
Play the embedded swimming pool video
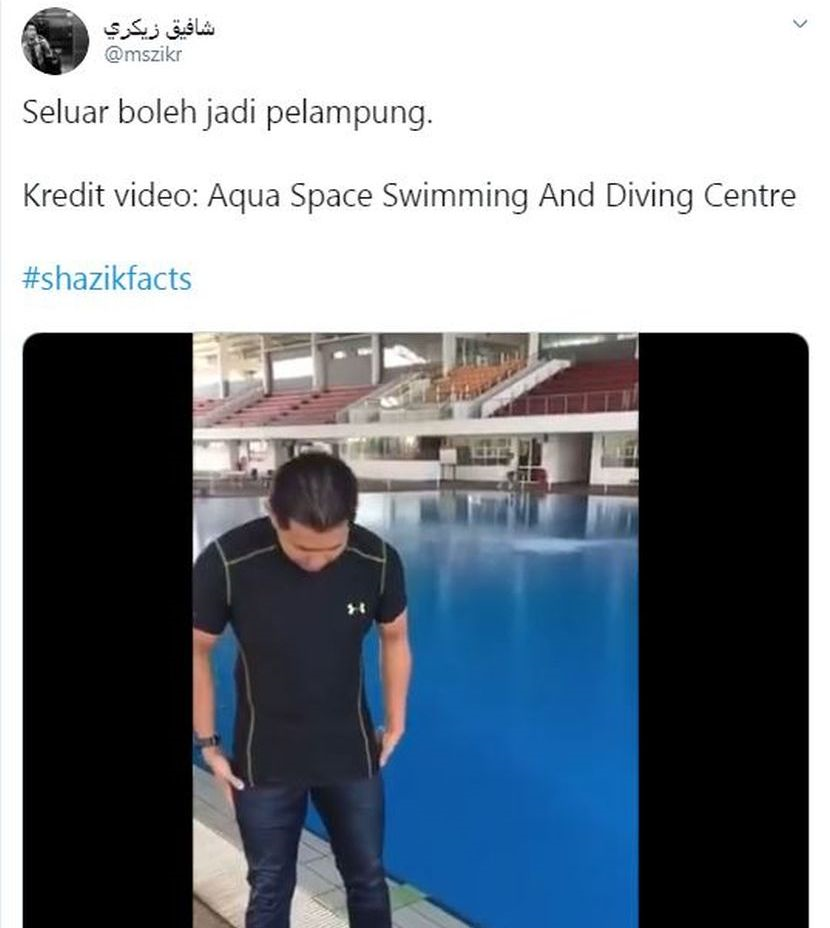pyautogui.click(x=416, y=630)
